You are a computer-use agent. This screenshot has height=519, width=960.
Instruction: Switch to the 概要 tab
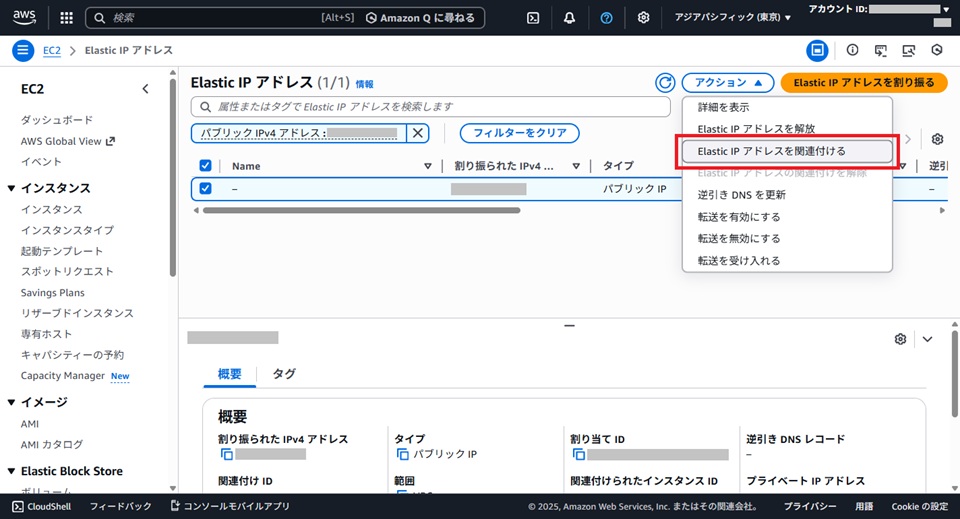(230, 374)
